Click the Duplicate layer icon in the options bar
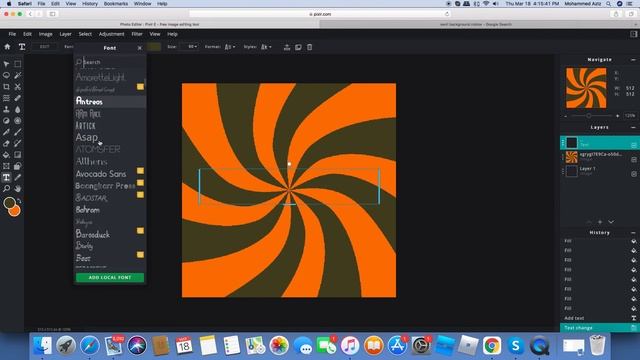The width and height of the screenshot is (640, 360). (298, 47)
